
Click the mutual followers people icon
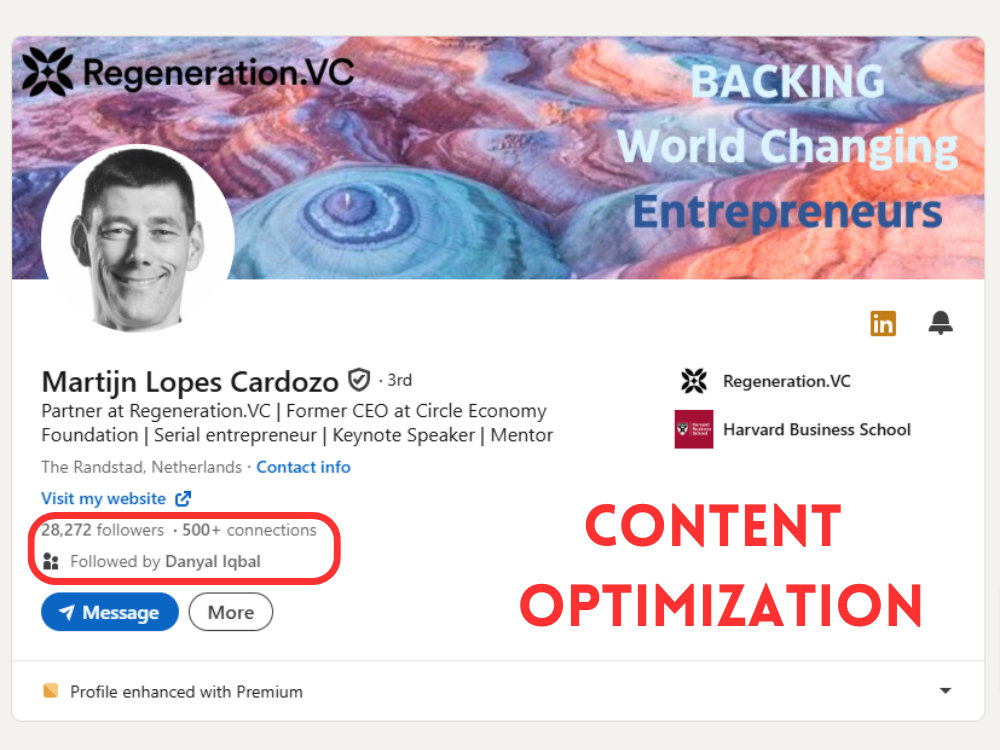coord(51,561)
